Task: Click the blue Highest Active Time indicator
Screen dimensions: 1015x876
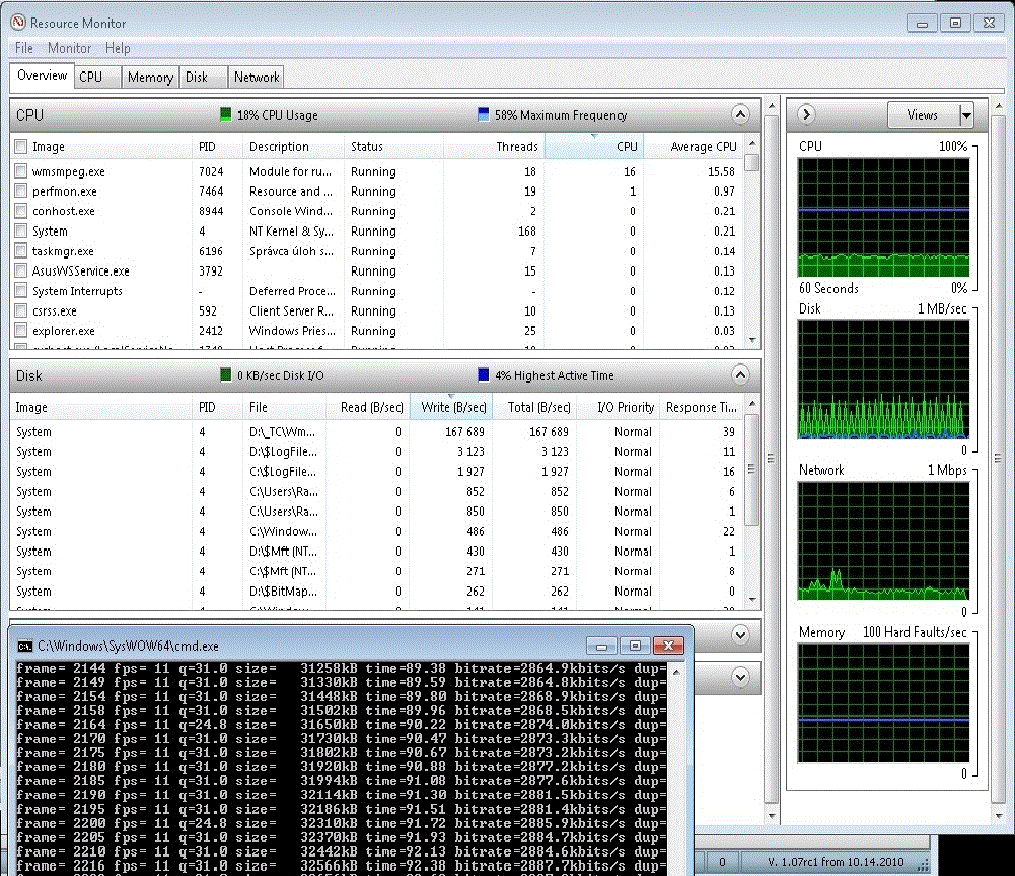Action: coord(484,375)
